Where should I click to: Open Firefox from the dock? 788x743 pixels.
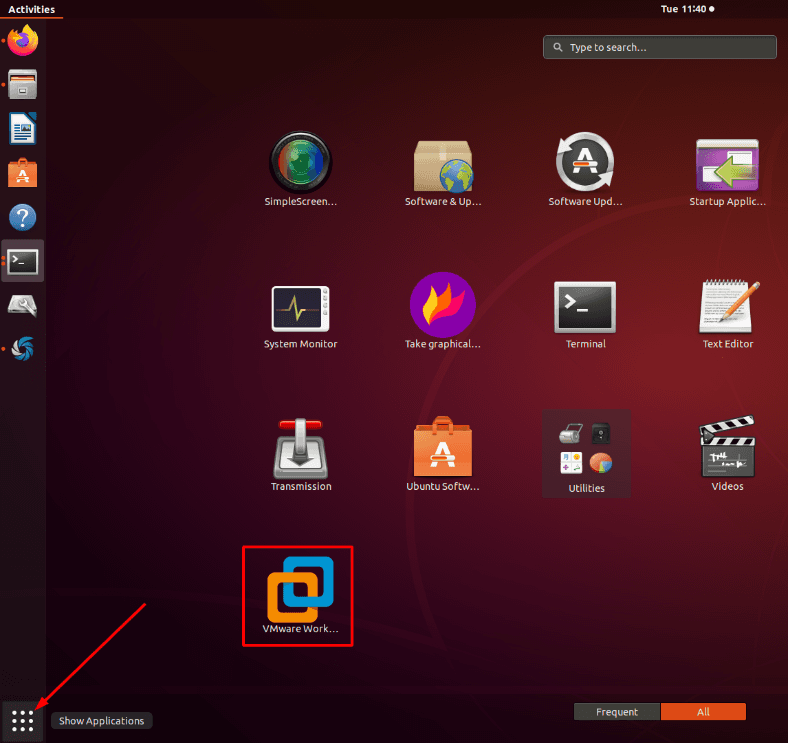(23, 40)
